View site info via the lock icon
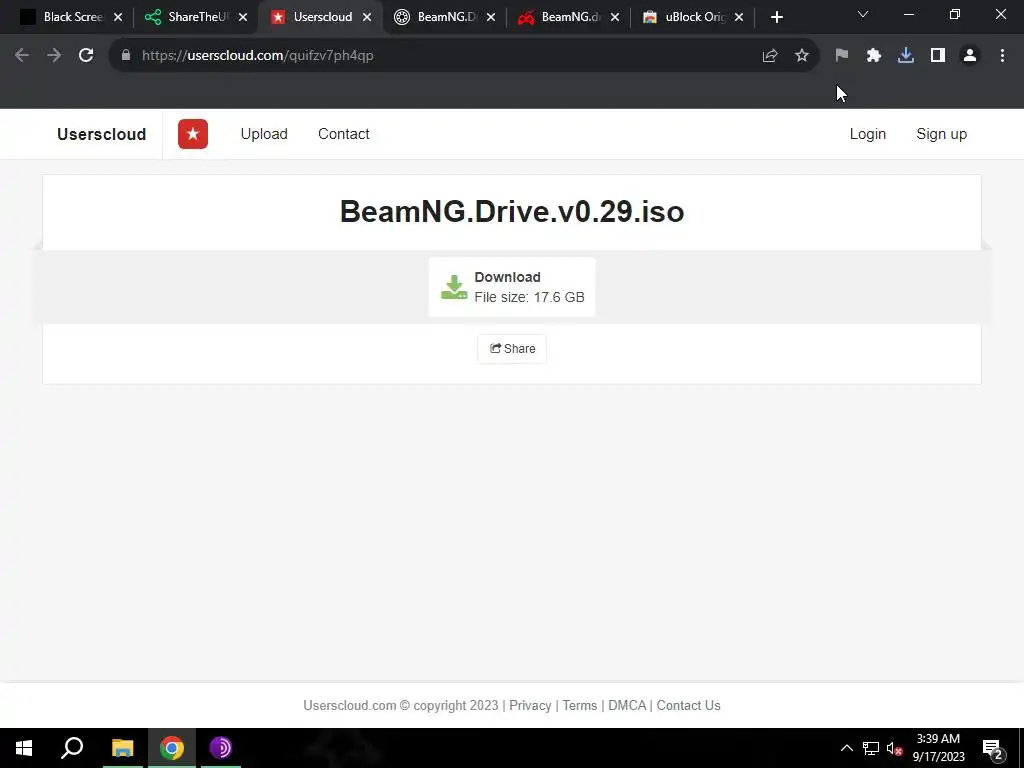 pos(126,56)
